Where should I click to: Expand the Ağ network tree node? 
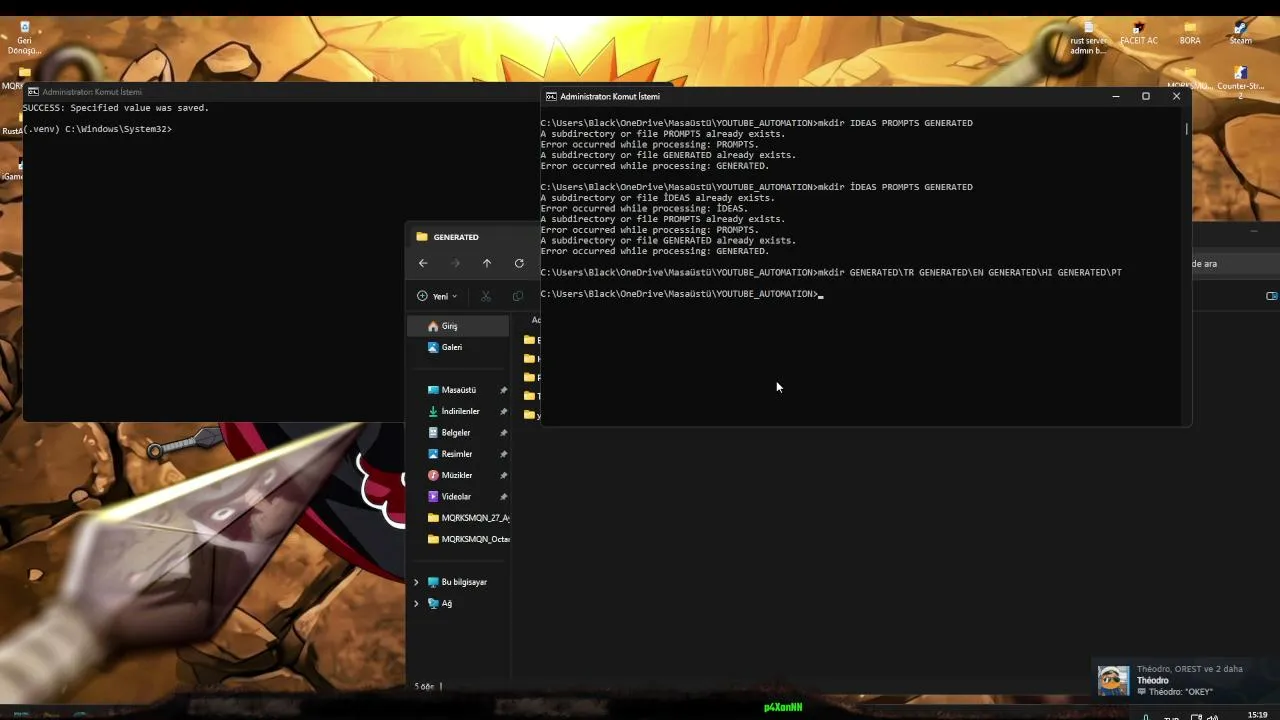[x=416, y=603]
